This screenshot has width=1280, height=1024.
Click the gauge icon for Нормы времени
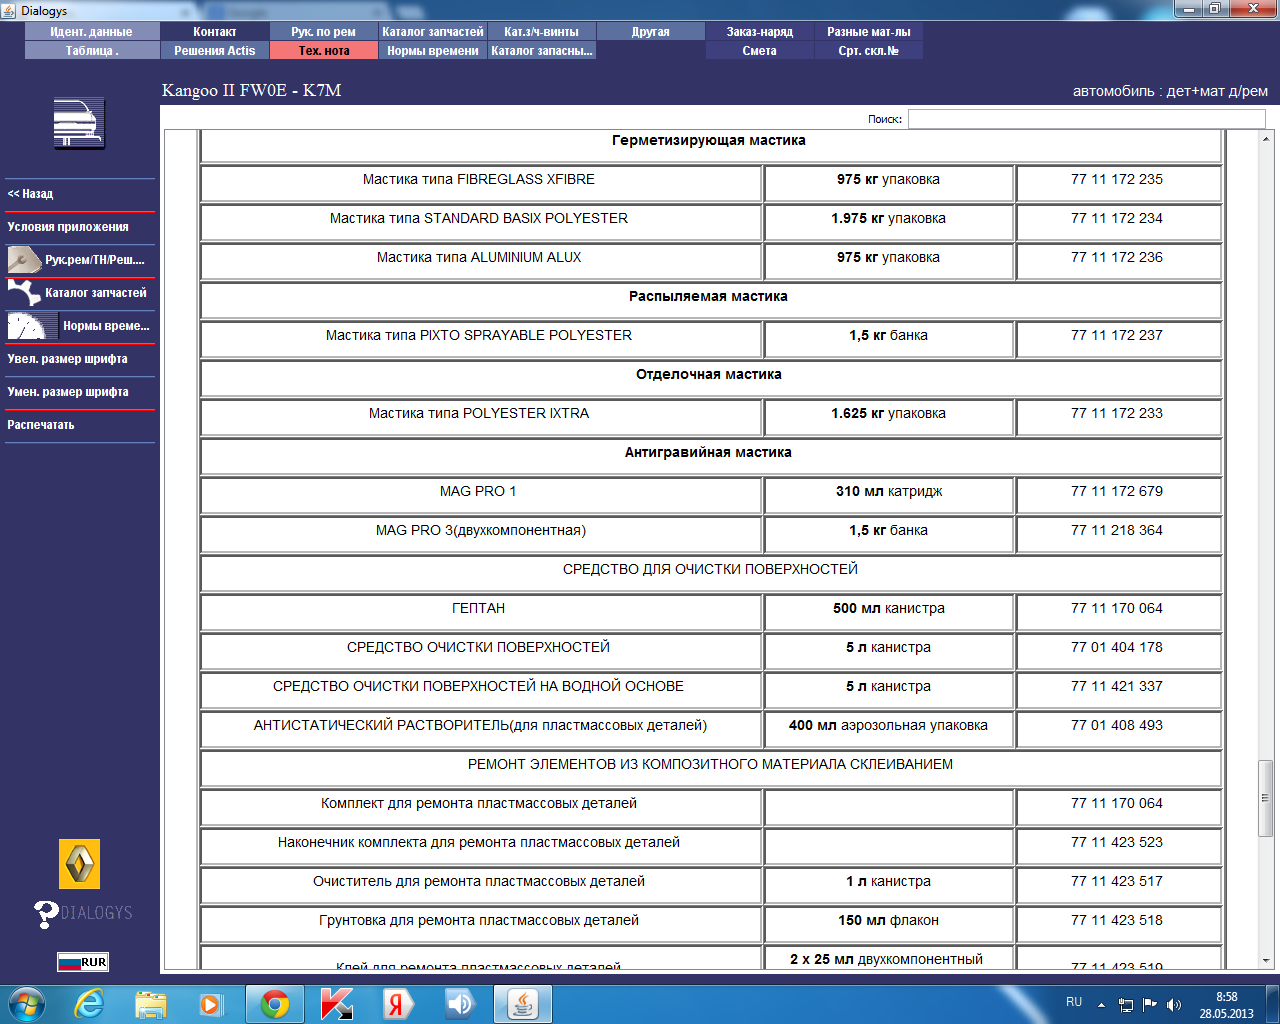click(x=32, y=326)
